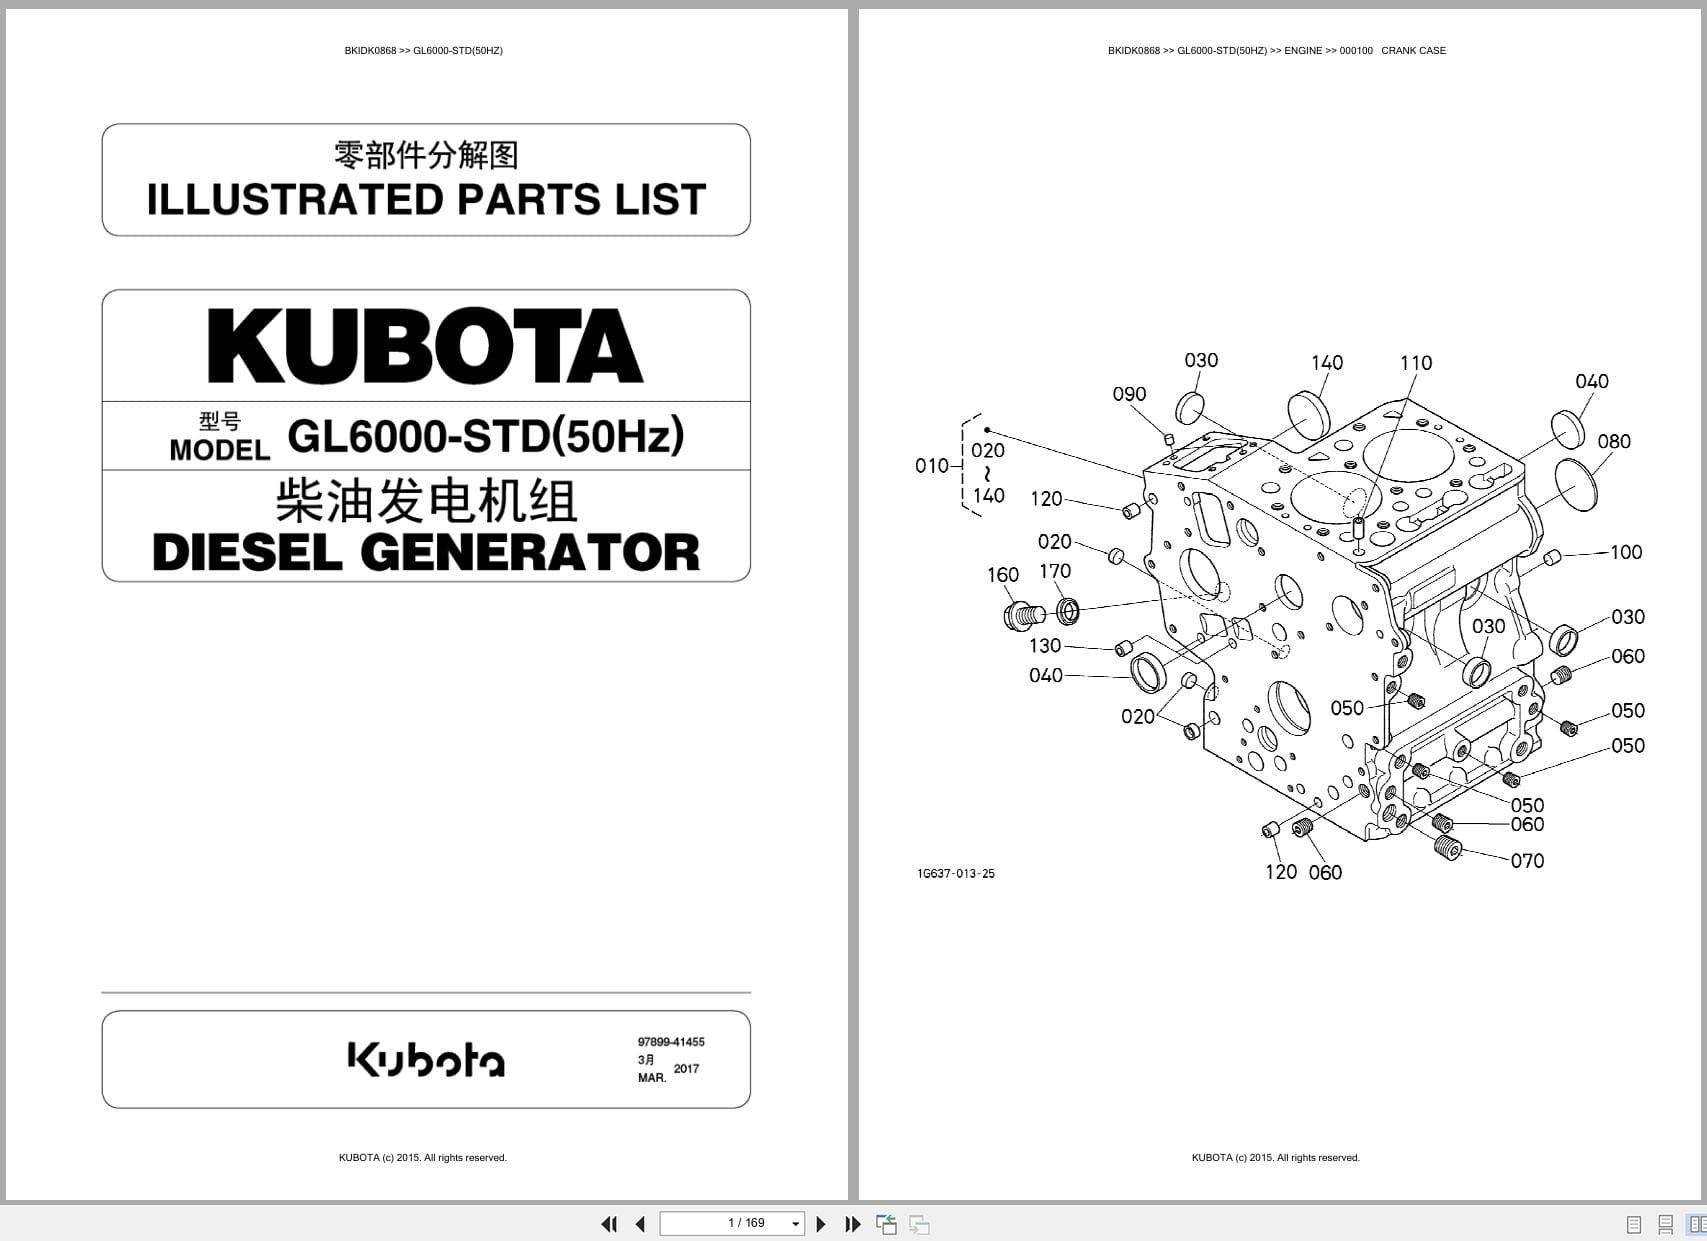This screenshot has height=1241, width=1707.
Task: Click the DIESEL GENERATOR heading
Action: [x=426, y=552]
